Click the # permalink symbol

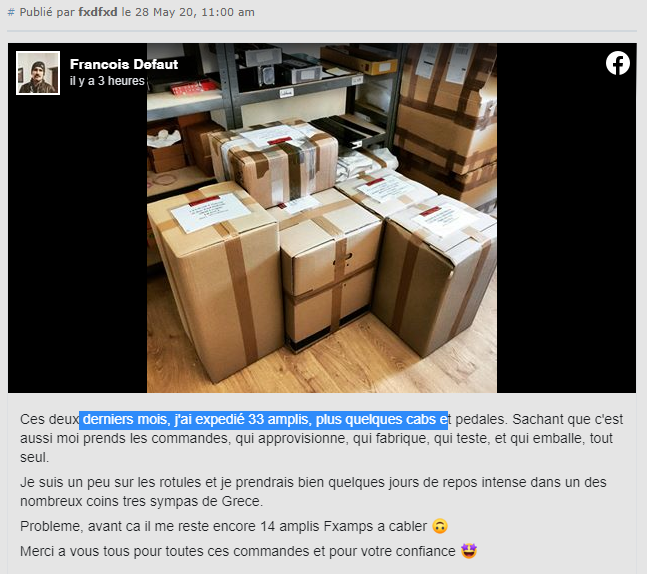point(11,12)
